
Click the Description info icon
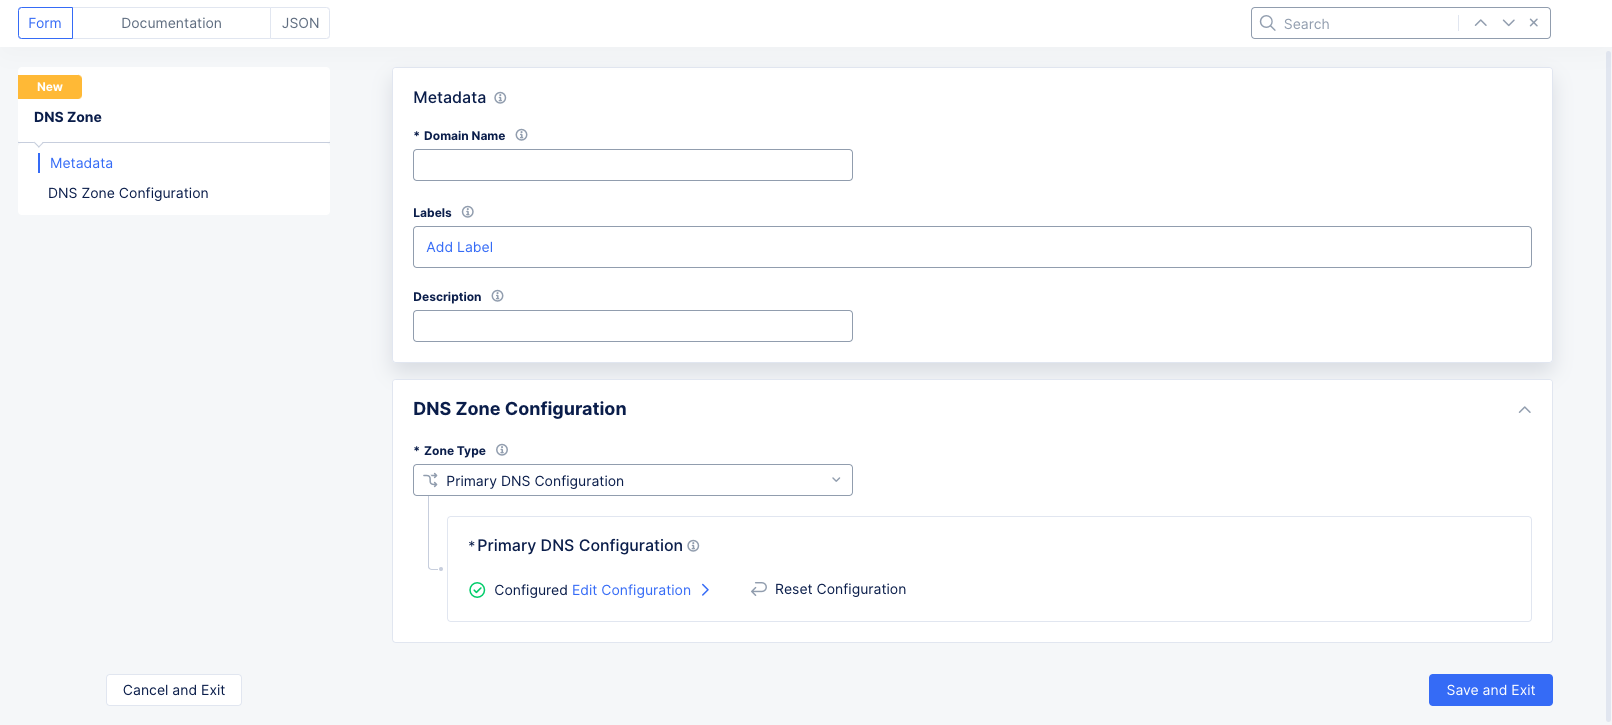(x=497, y=296)
